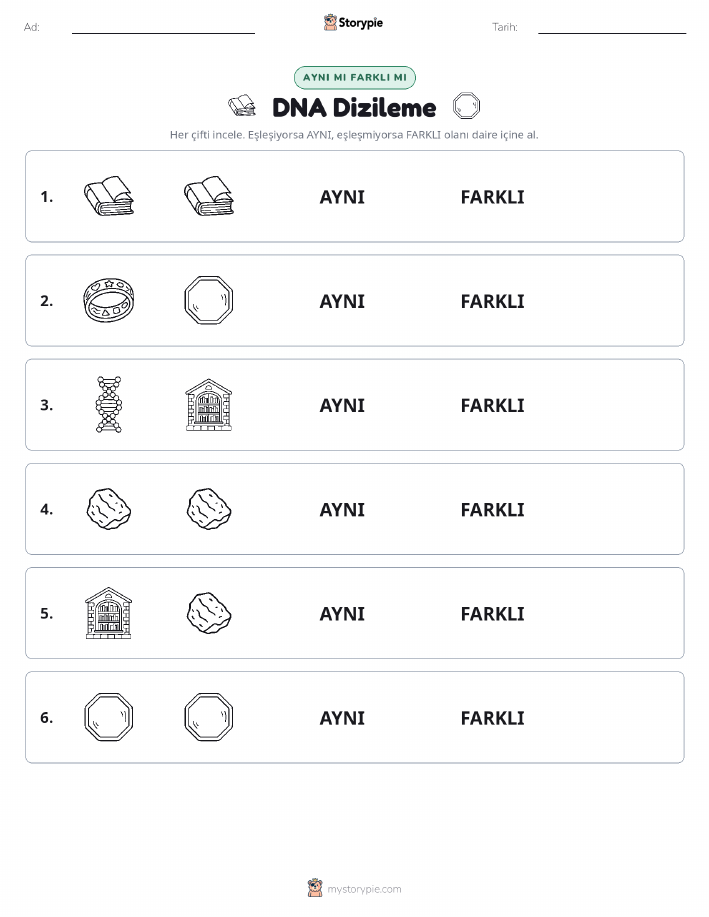Select the second octagon icon in row 6

209,717
